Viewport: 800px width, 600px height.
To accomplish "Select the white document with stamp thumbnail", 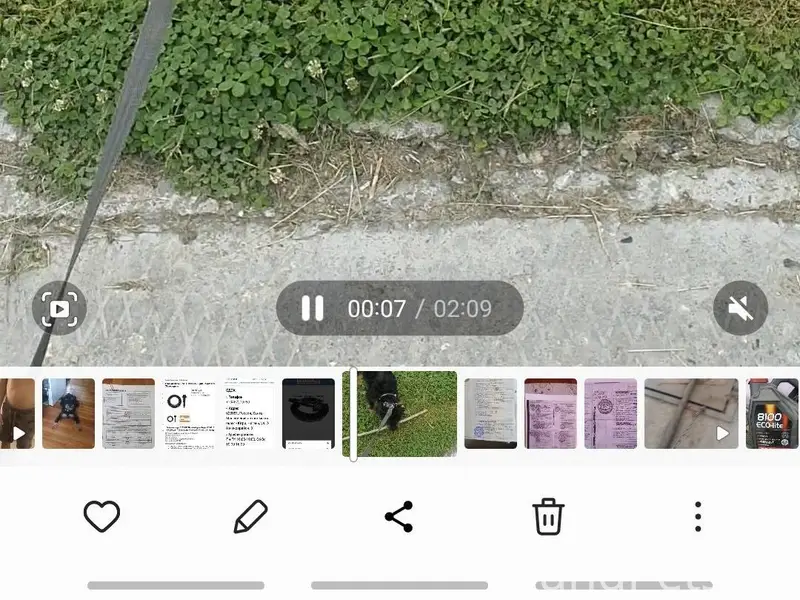I will click(491, 413).
